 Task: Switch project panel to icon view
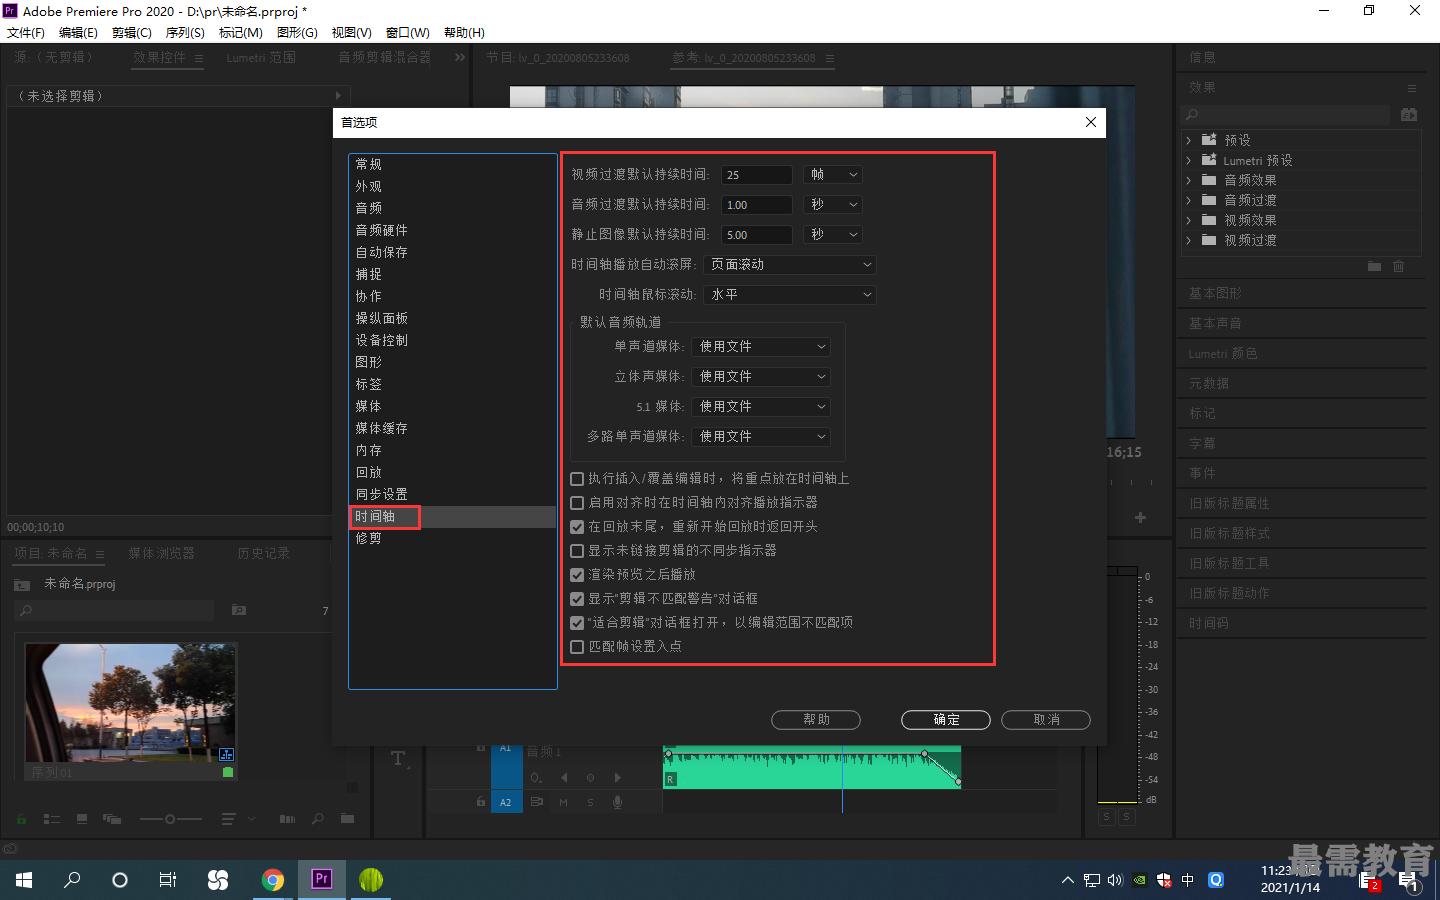point(82,819)
